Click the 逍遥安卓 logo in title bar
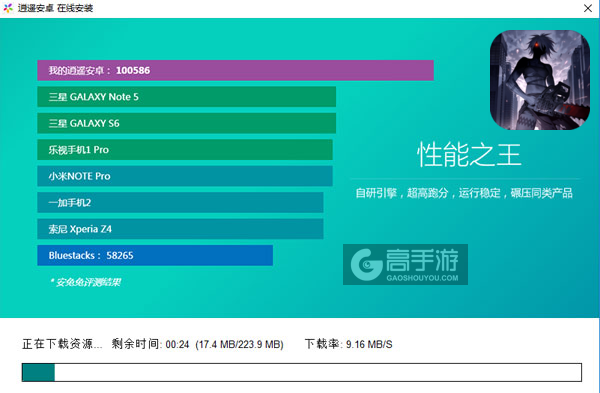Viewport: 600px width, 393px height. pyautogui.click(x=8, y=8)
